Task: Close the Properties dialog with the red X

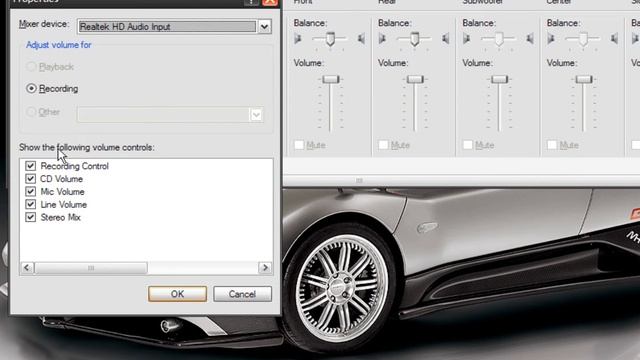Action: click(x=270, y=2)
